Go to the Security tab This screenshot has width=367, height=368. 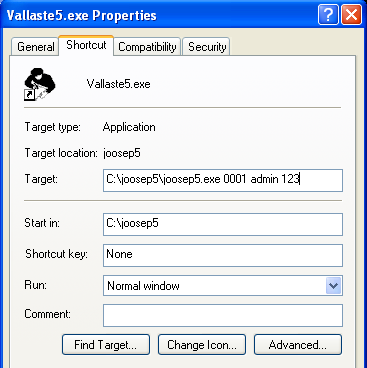tap(207, 47)
